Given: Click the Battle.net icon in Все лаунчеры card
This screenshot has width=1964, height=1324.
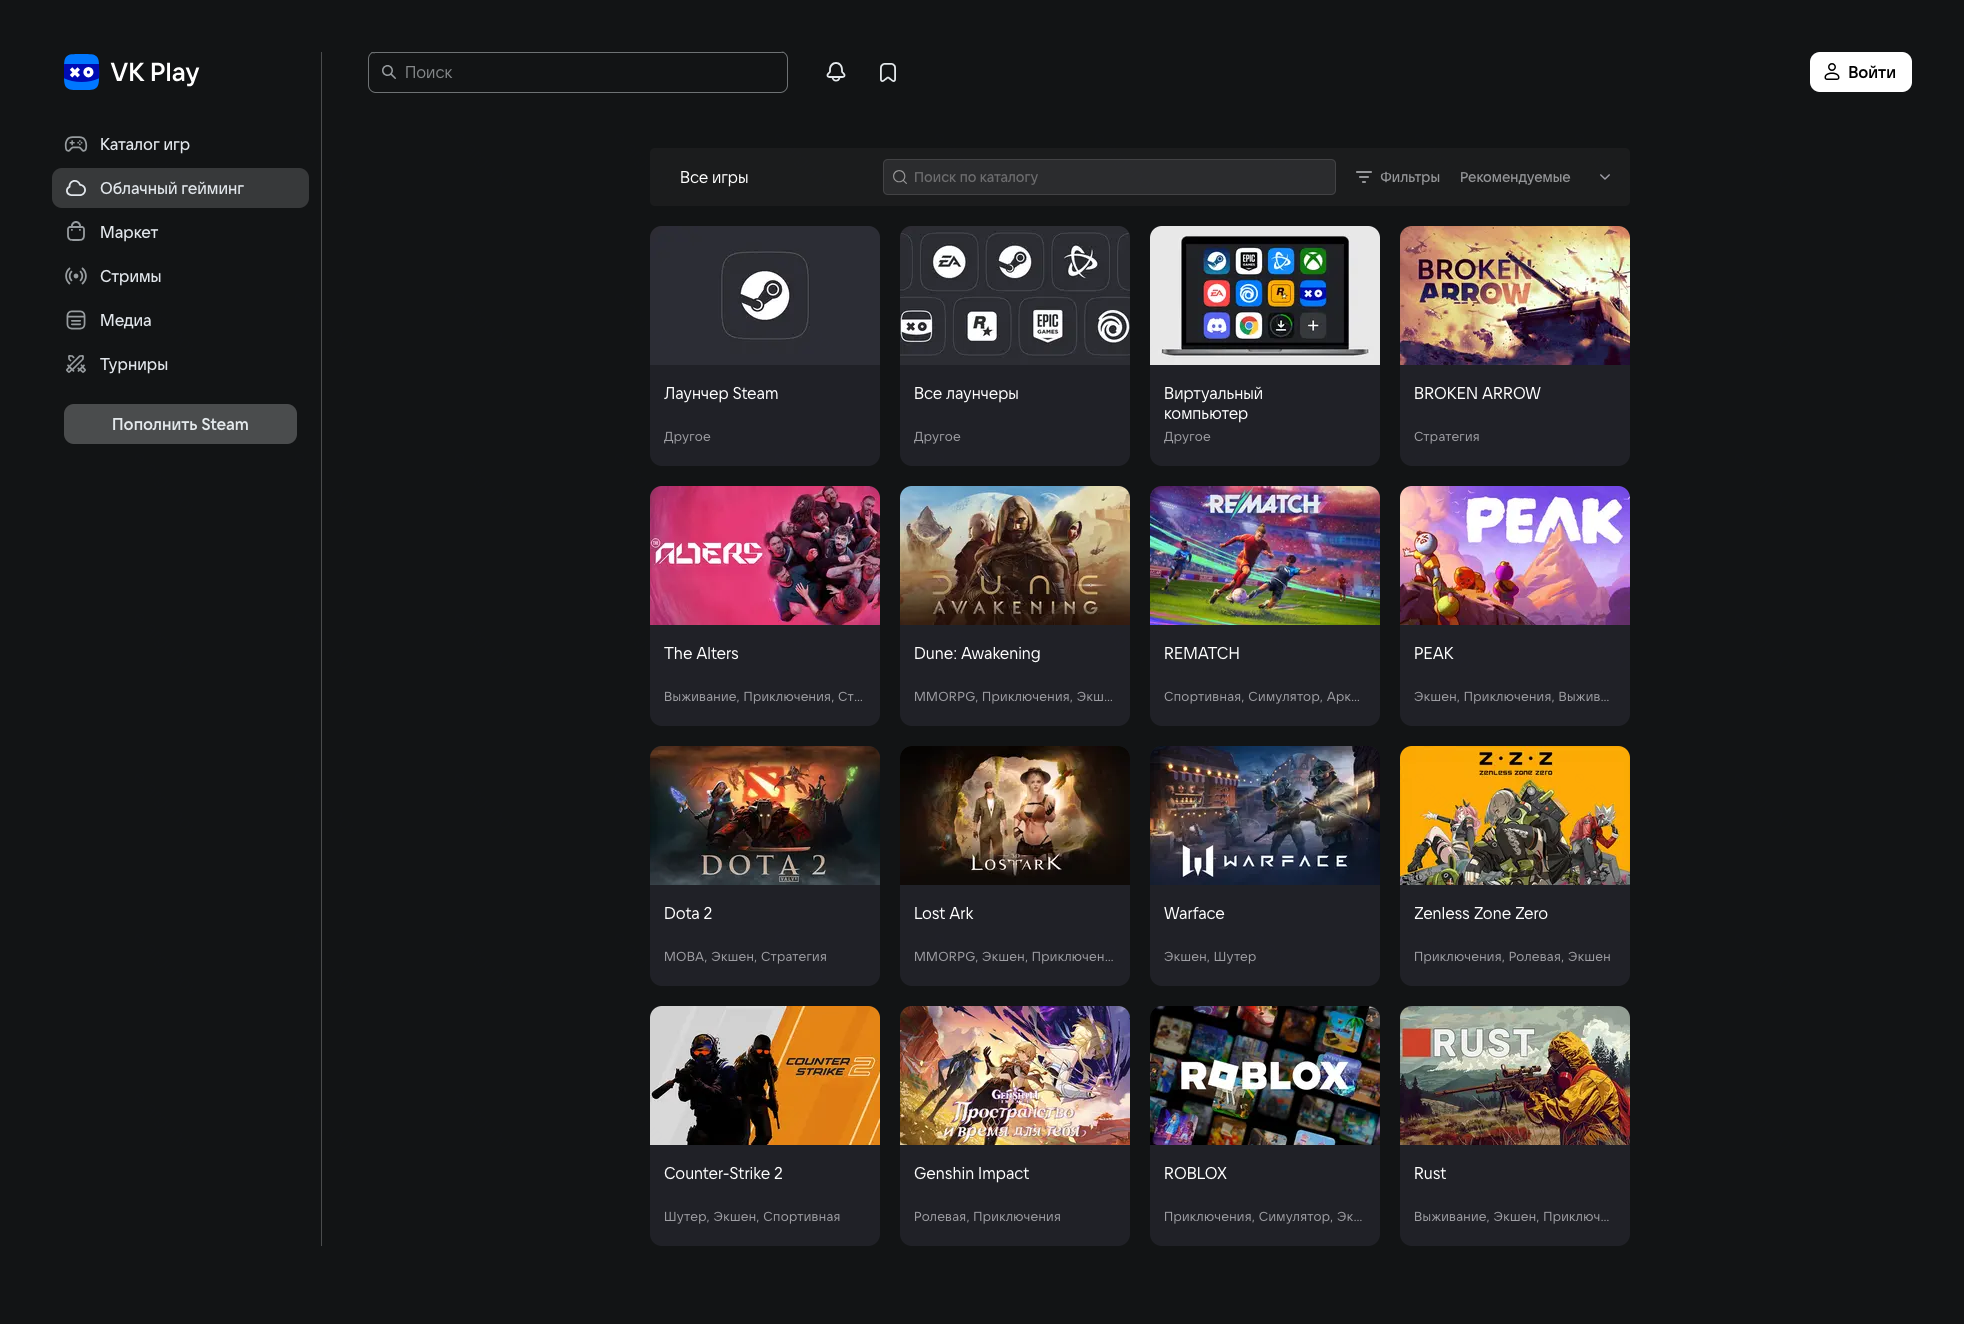Looking at the screenshot, I should pos(1081,262).
